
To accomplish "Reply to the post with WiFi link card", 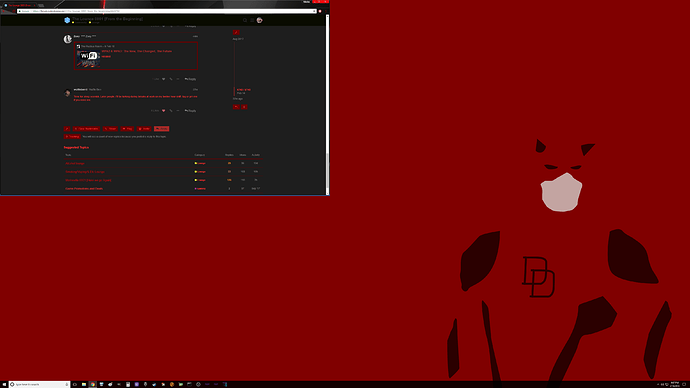I will (191, 79).
